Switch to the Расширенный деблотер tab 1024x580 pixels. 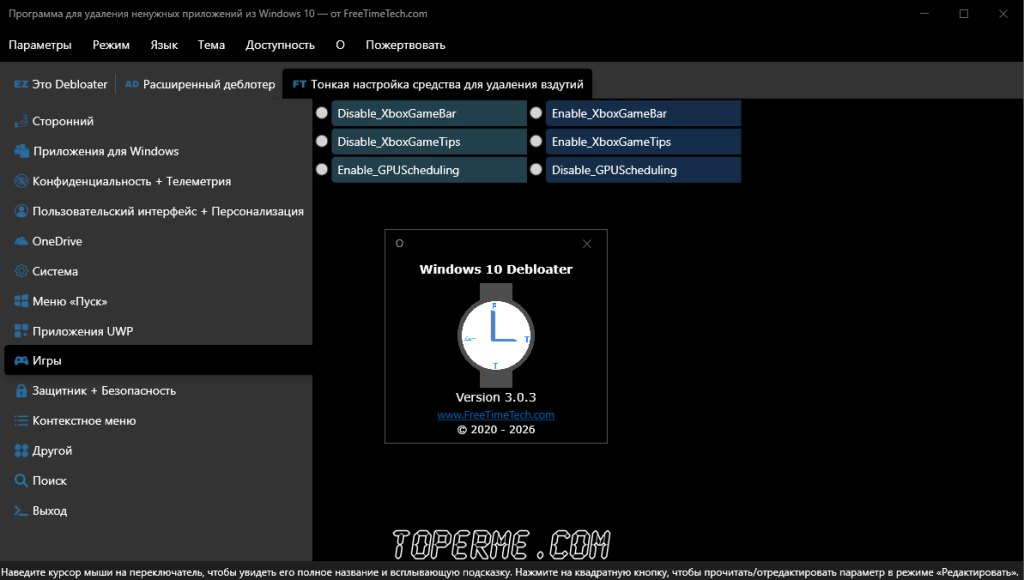pos(200,84)
